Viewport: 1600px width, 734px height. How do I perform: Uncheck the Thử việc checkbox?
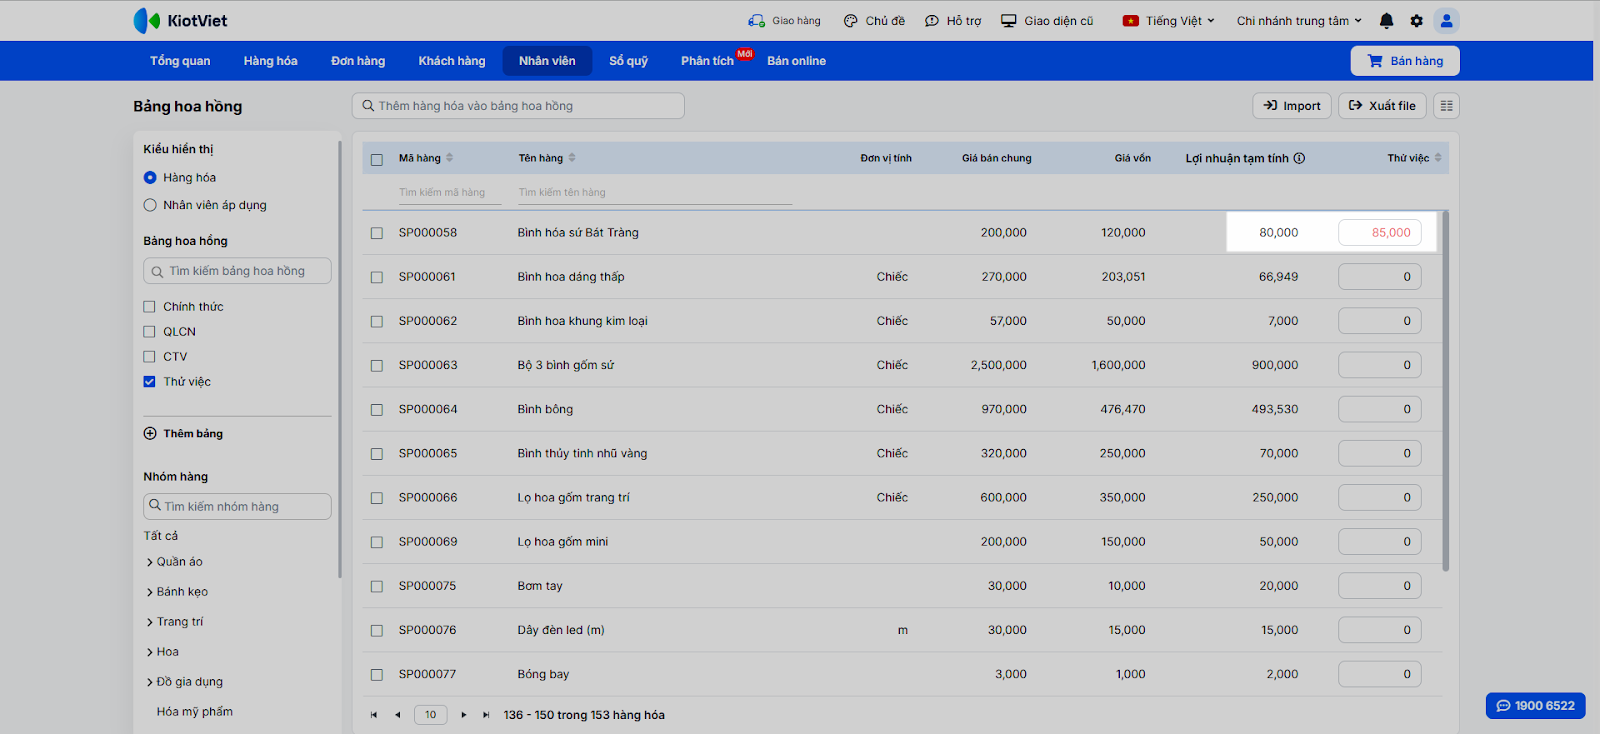pyautogui.click(x=150, y=382)
